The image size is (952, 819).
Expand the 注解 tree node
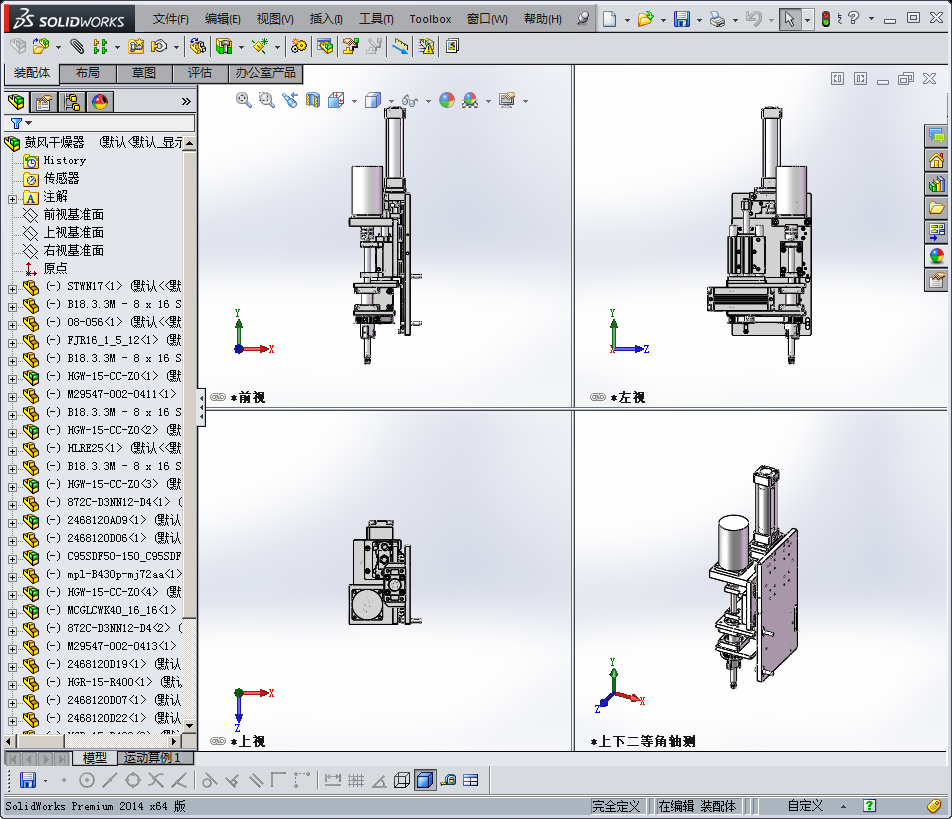(12, 199)
